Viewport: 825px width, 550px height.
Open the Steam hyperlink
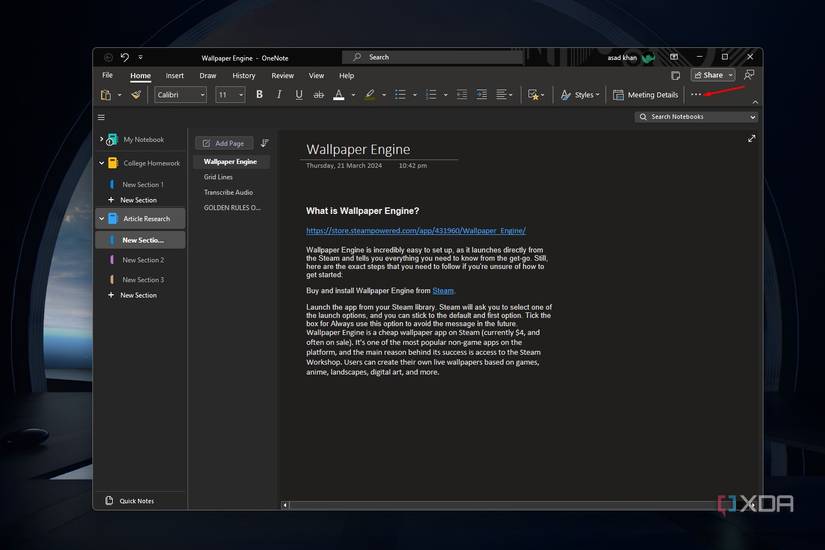point(442,291)
